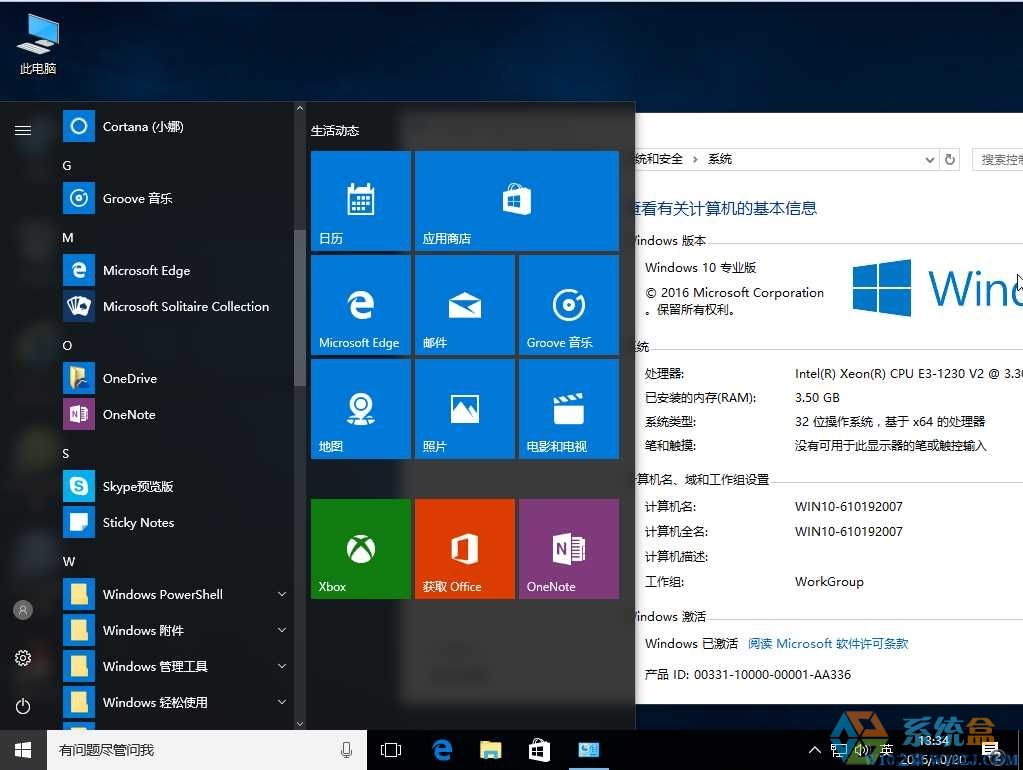Image resolution: width=1023 pixels, height=770 pixels.
Task: Open the Mail (邮件) tile
Action: coord(464,304)
